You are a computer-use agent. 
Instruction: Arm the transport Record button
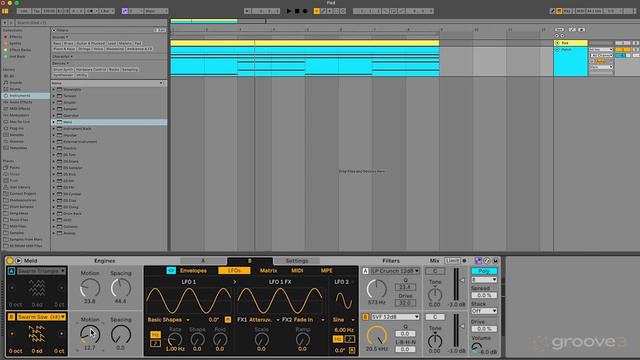(305, 11)
